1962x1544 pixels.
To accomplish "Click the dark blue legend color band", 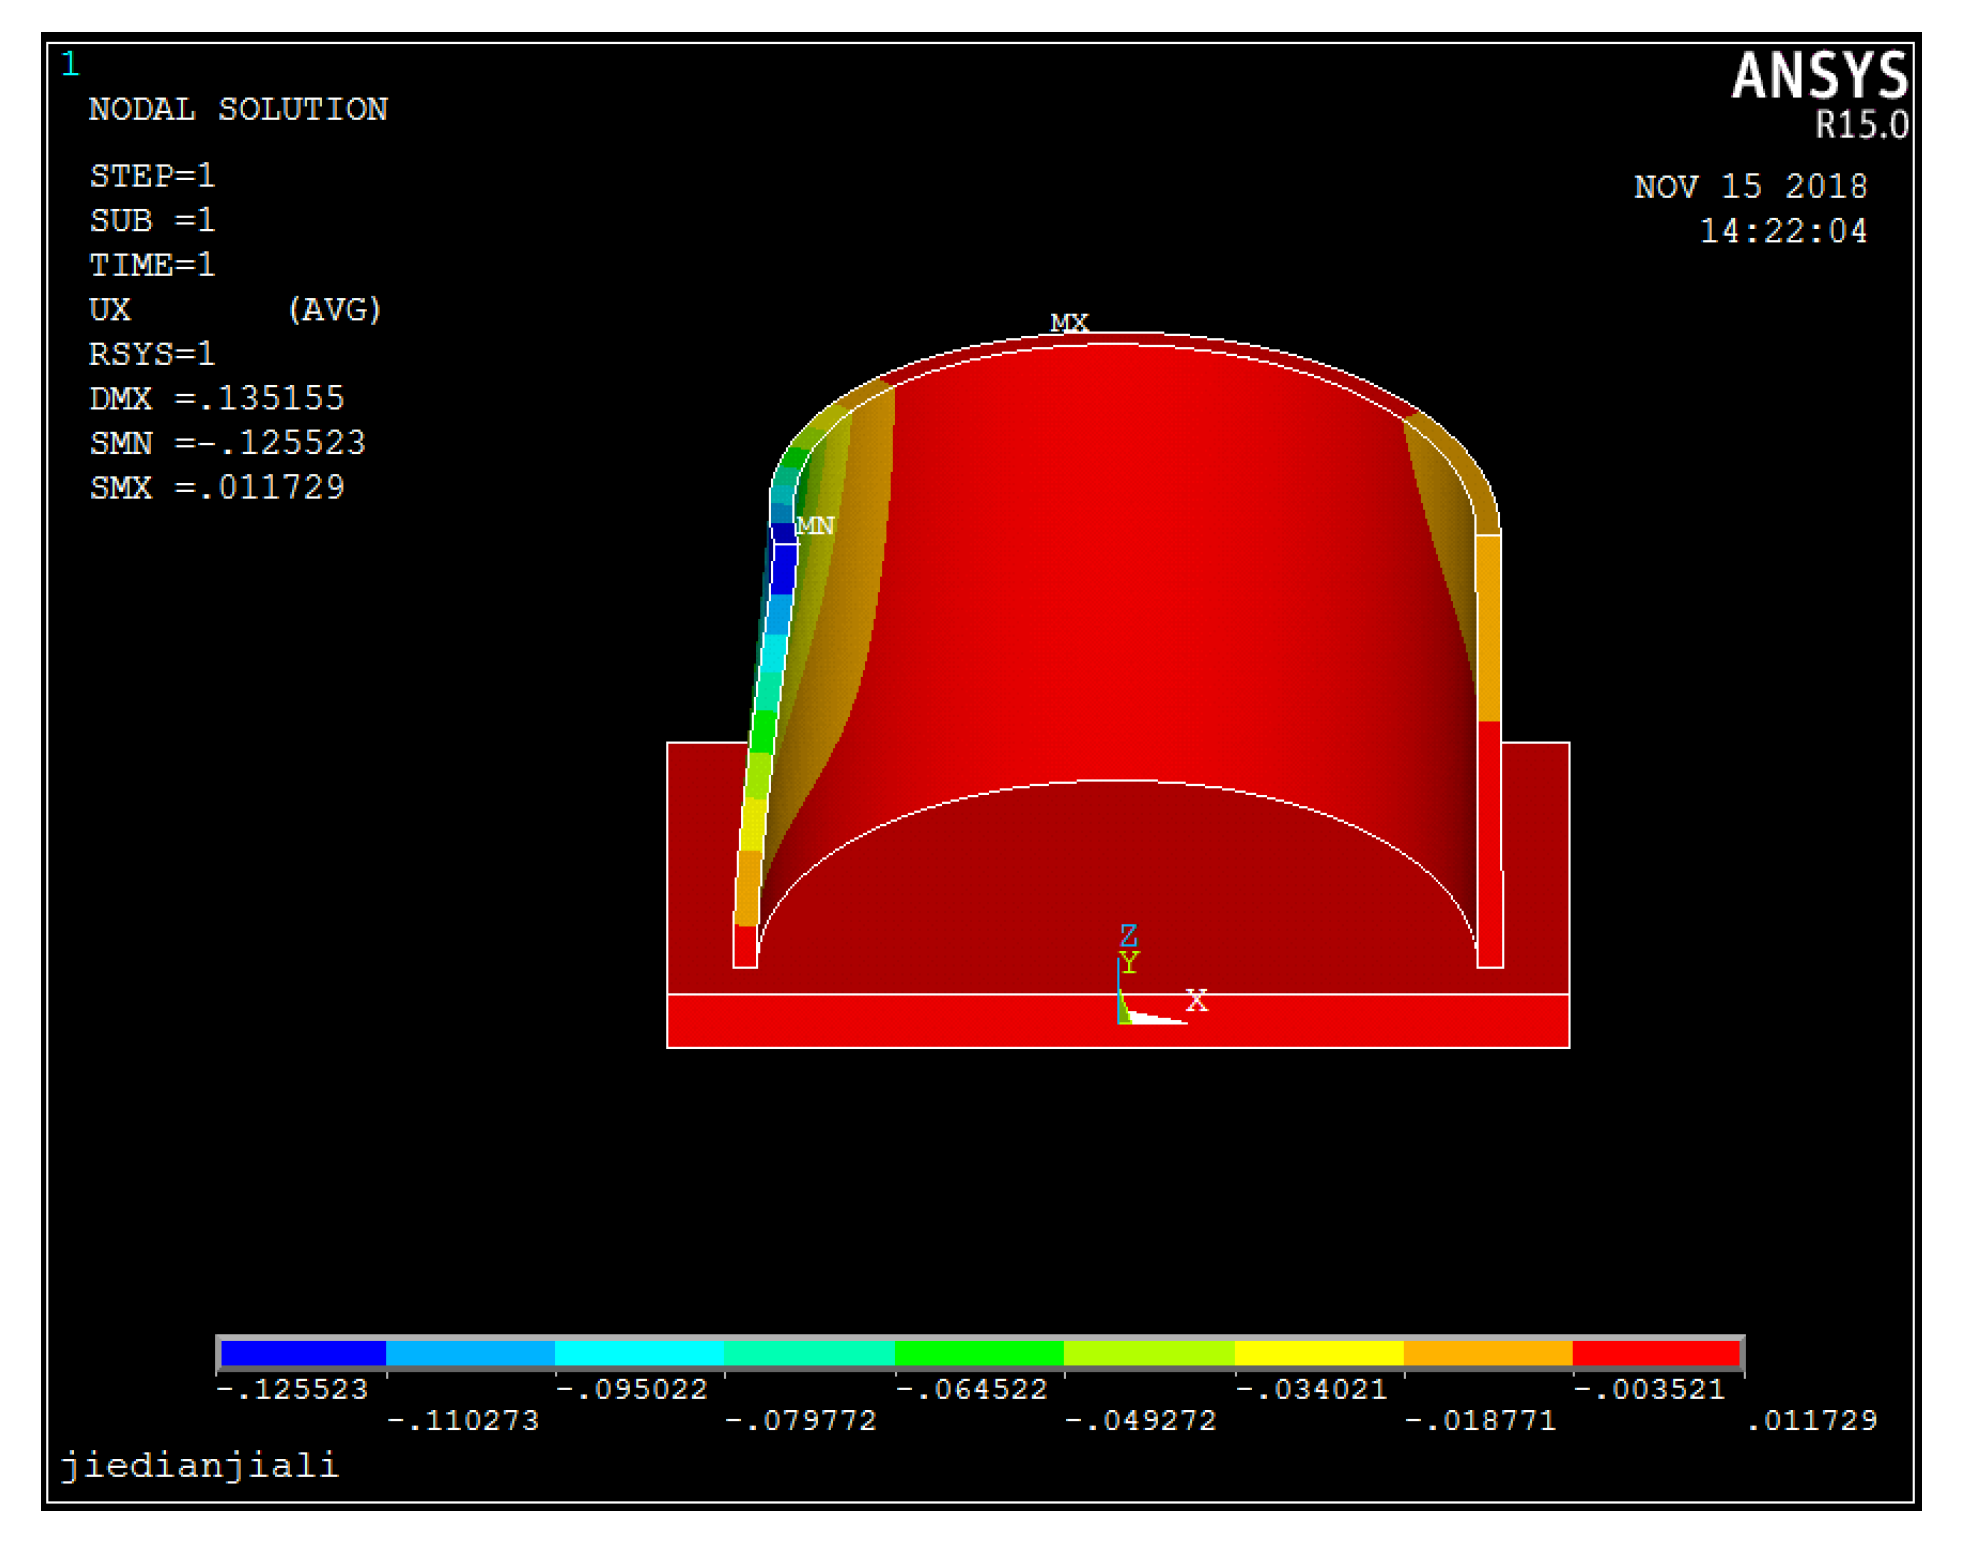I will pos(302,1352).
